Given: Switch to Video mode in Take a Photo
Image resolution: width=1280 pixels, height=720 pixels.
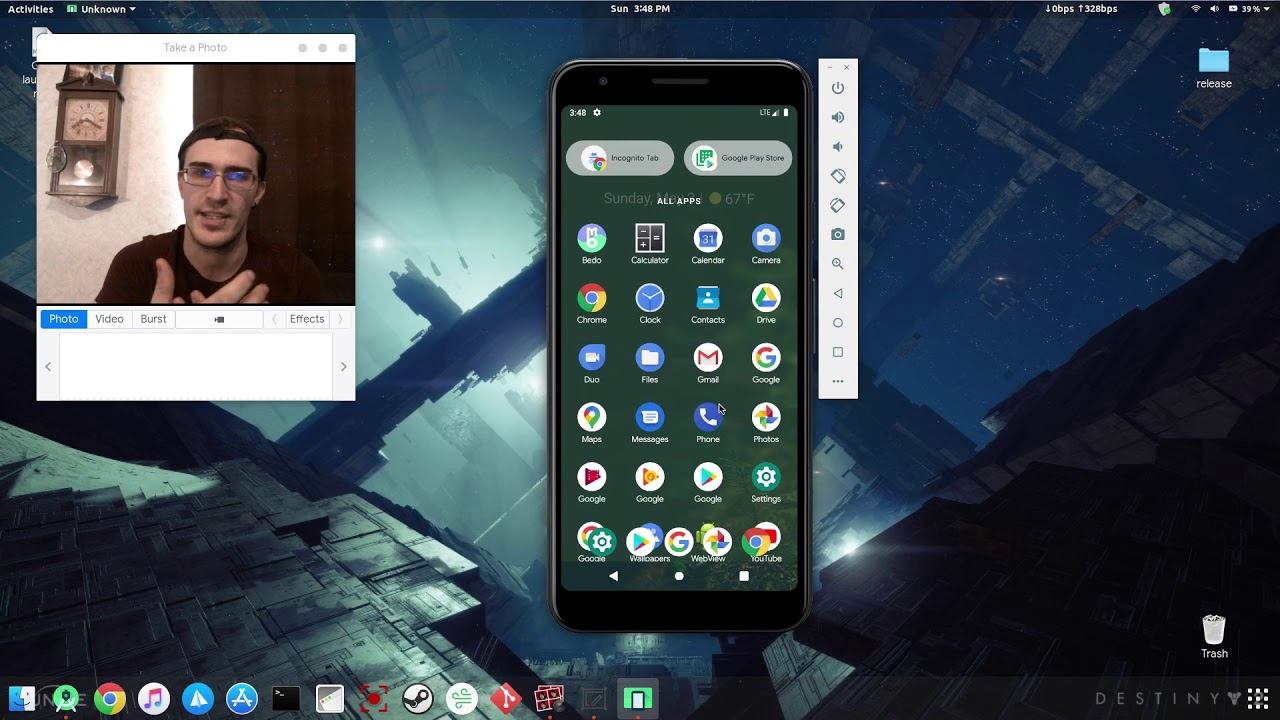Looking at the screenshot, I should pos(109,319).
